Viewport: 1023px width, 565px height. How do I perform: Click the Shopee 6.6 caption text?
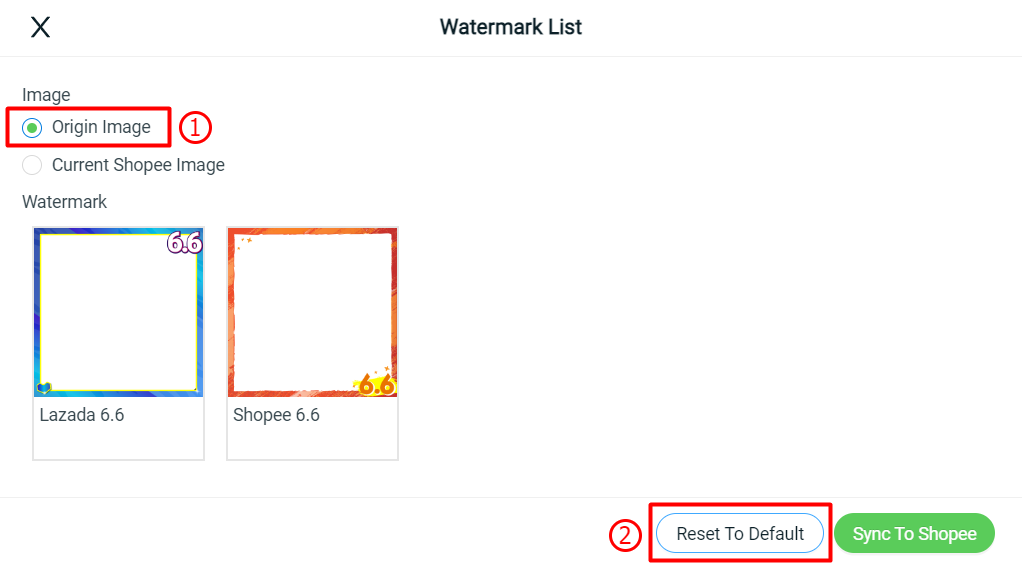coord(276,415)
